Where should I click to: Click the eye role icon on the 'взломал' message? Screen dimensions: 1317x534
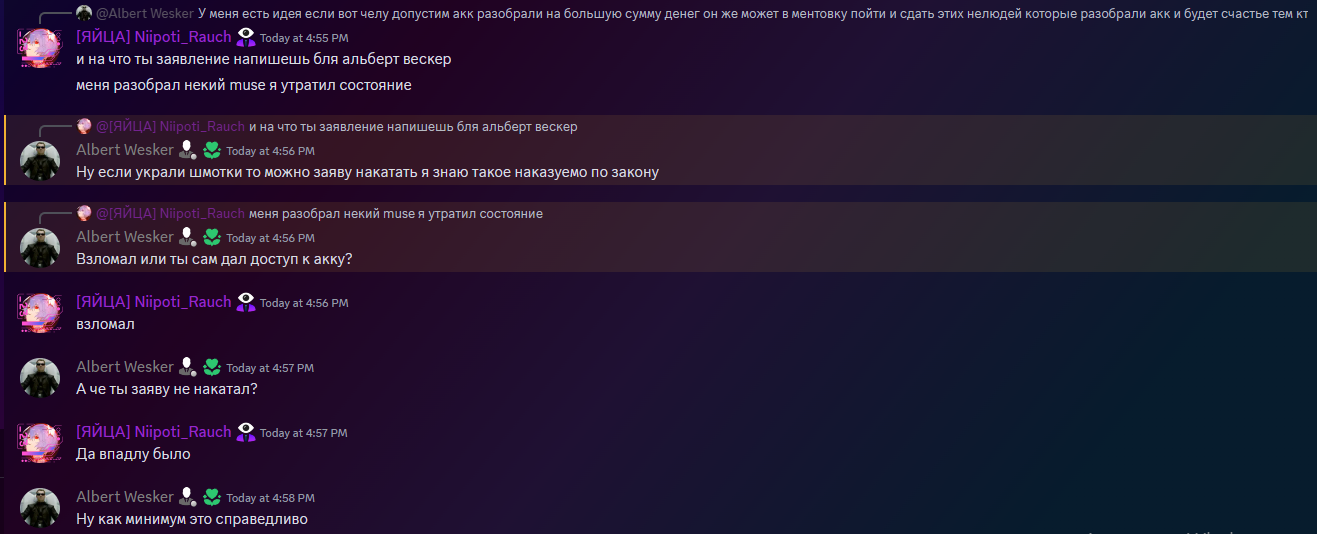246,302
